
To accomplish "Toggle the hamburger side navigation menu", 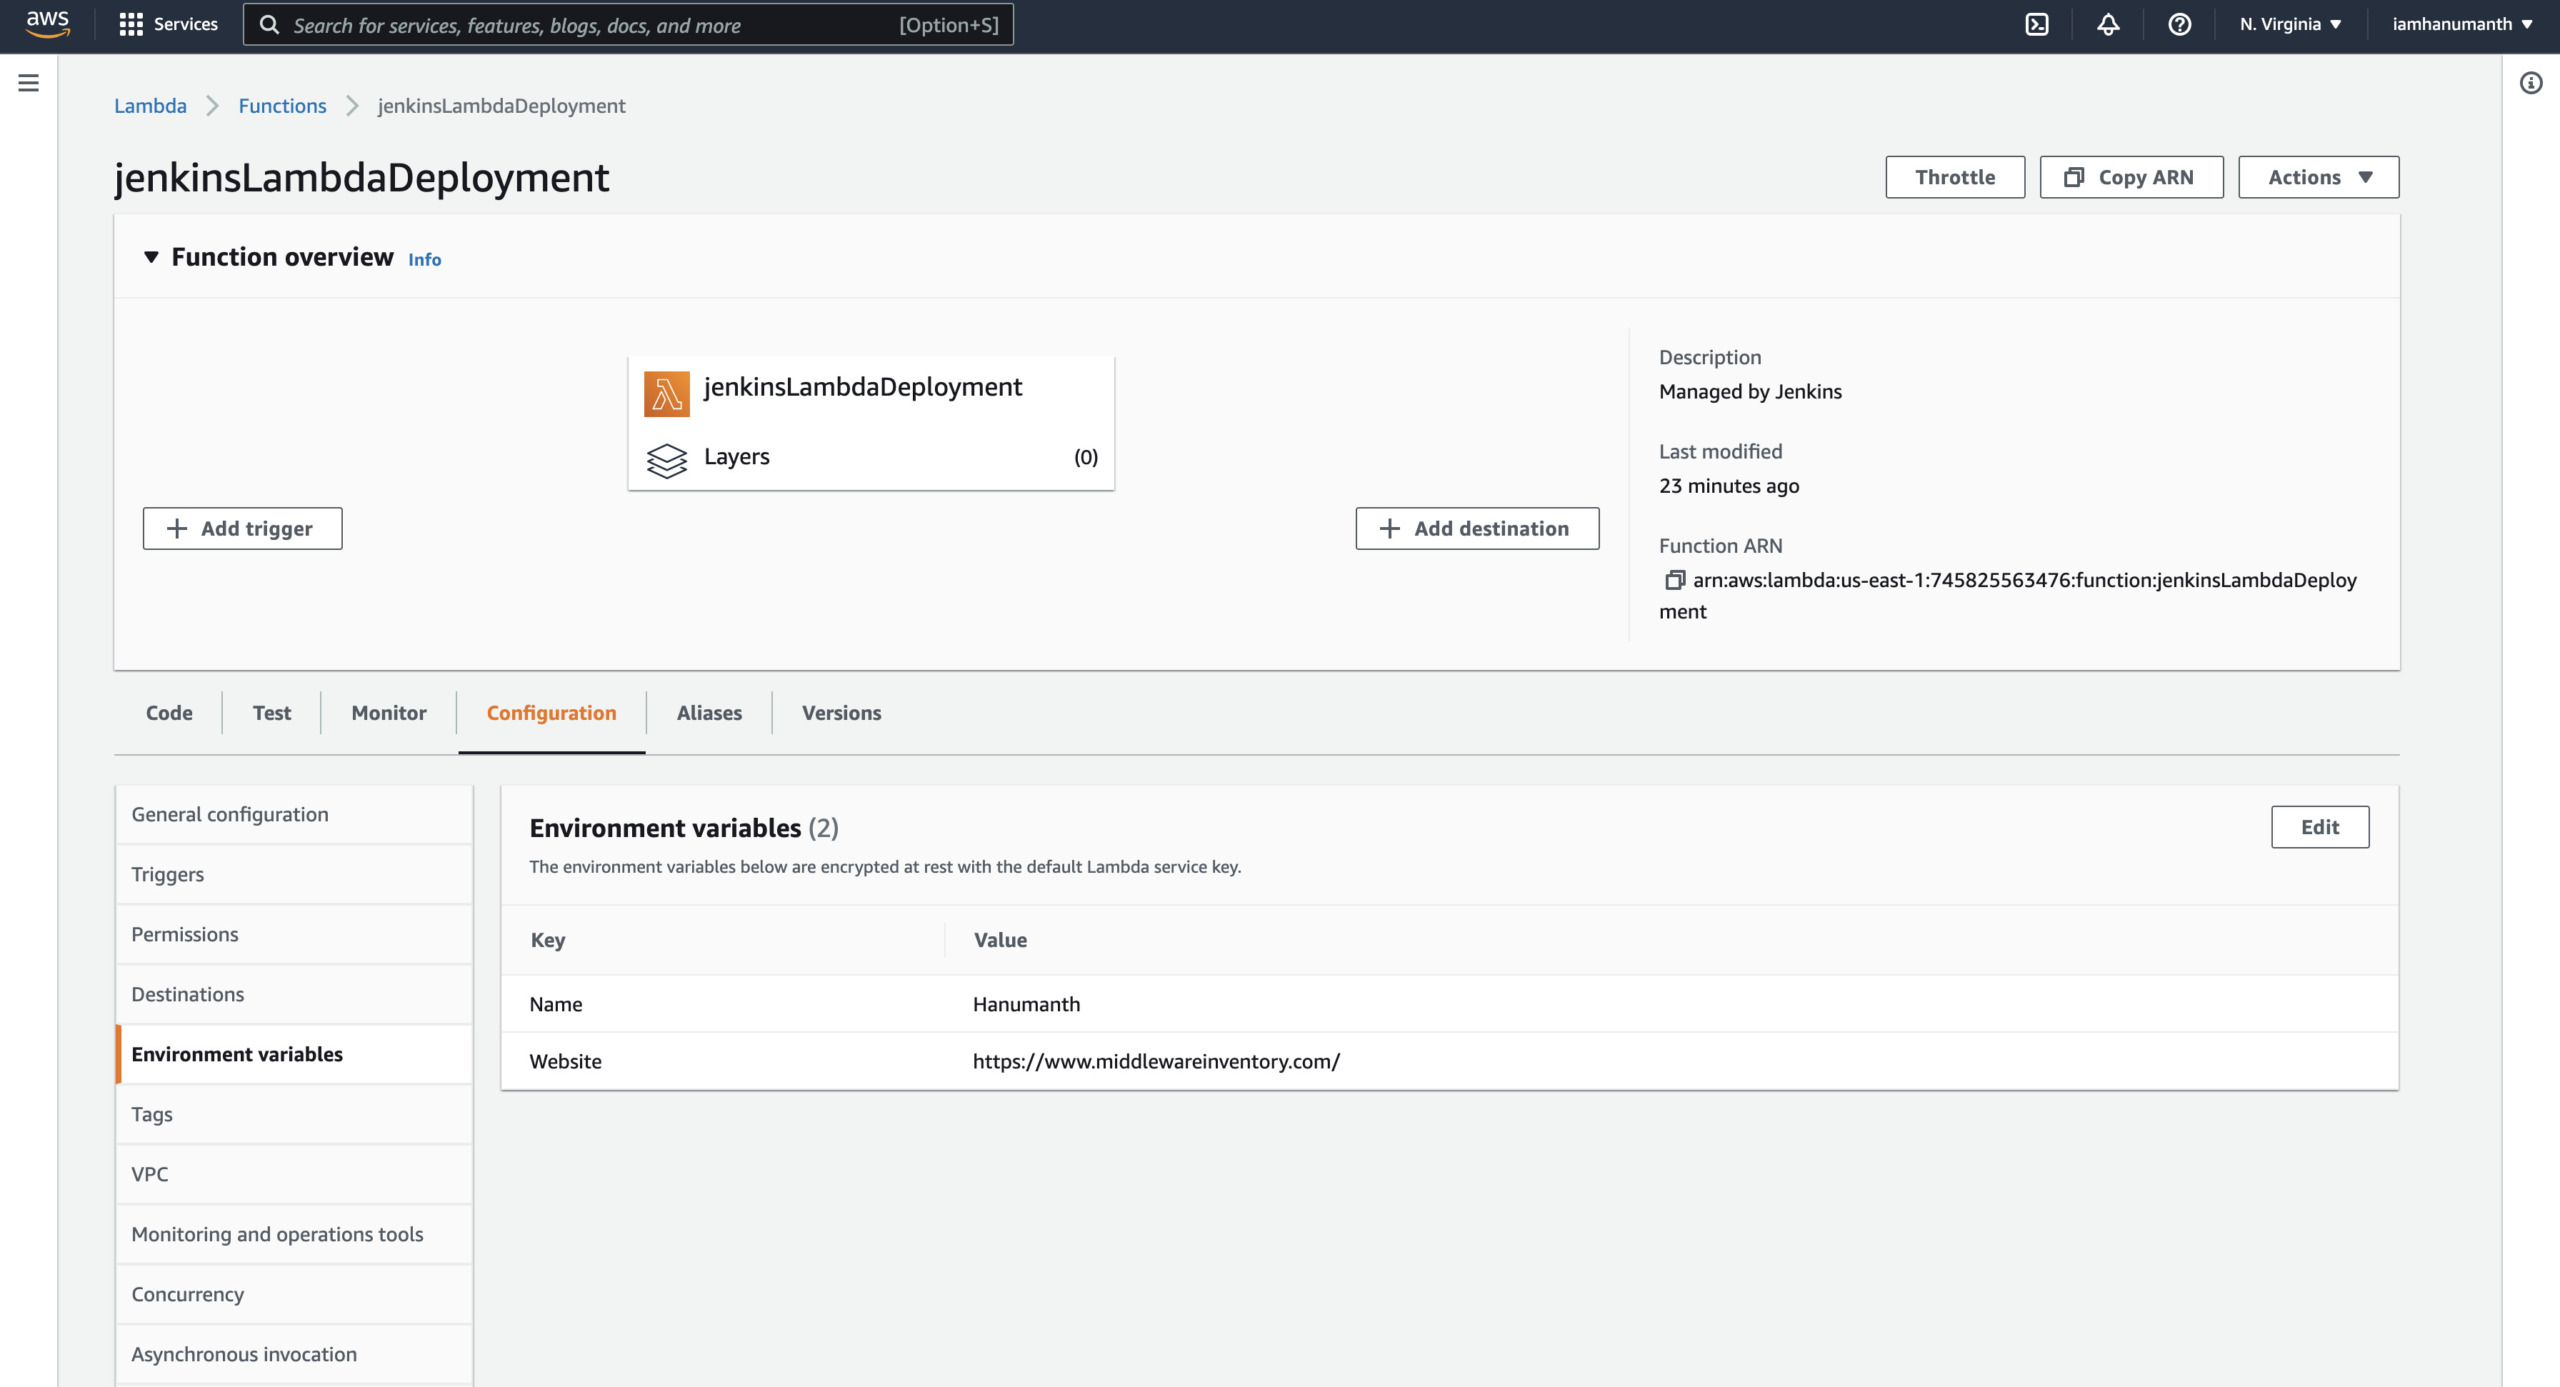I will (x=29, y=83).
